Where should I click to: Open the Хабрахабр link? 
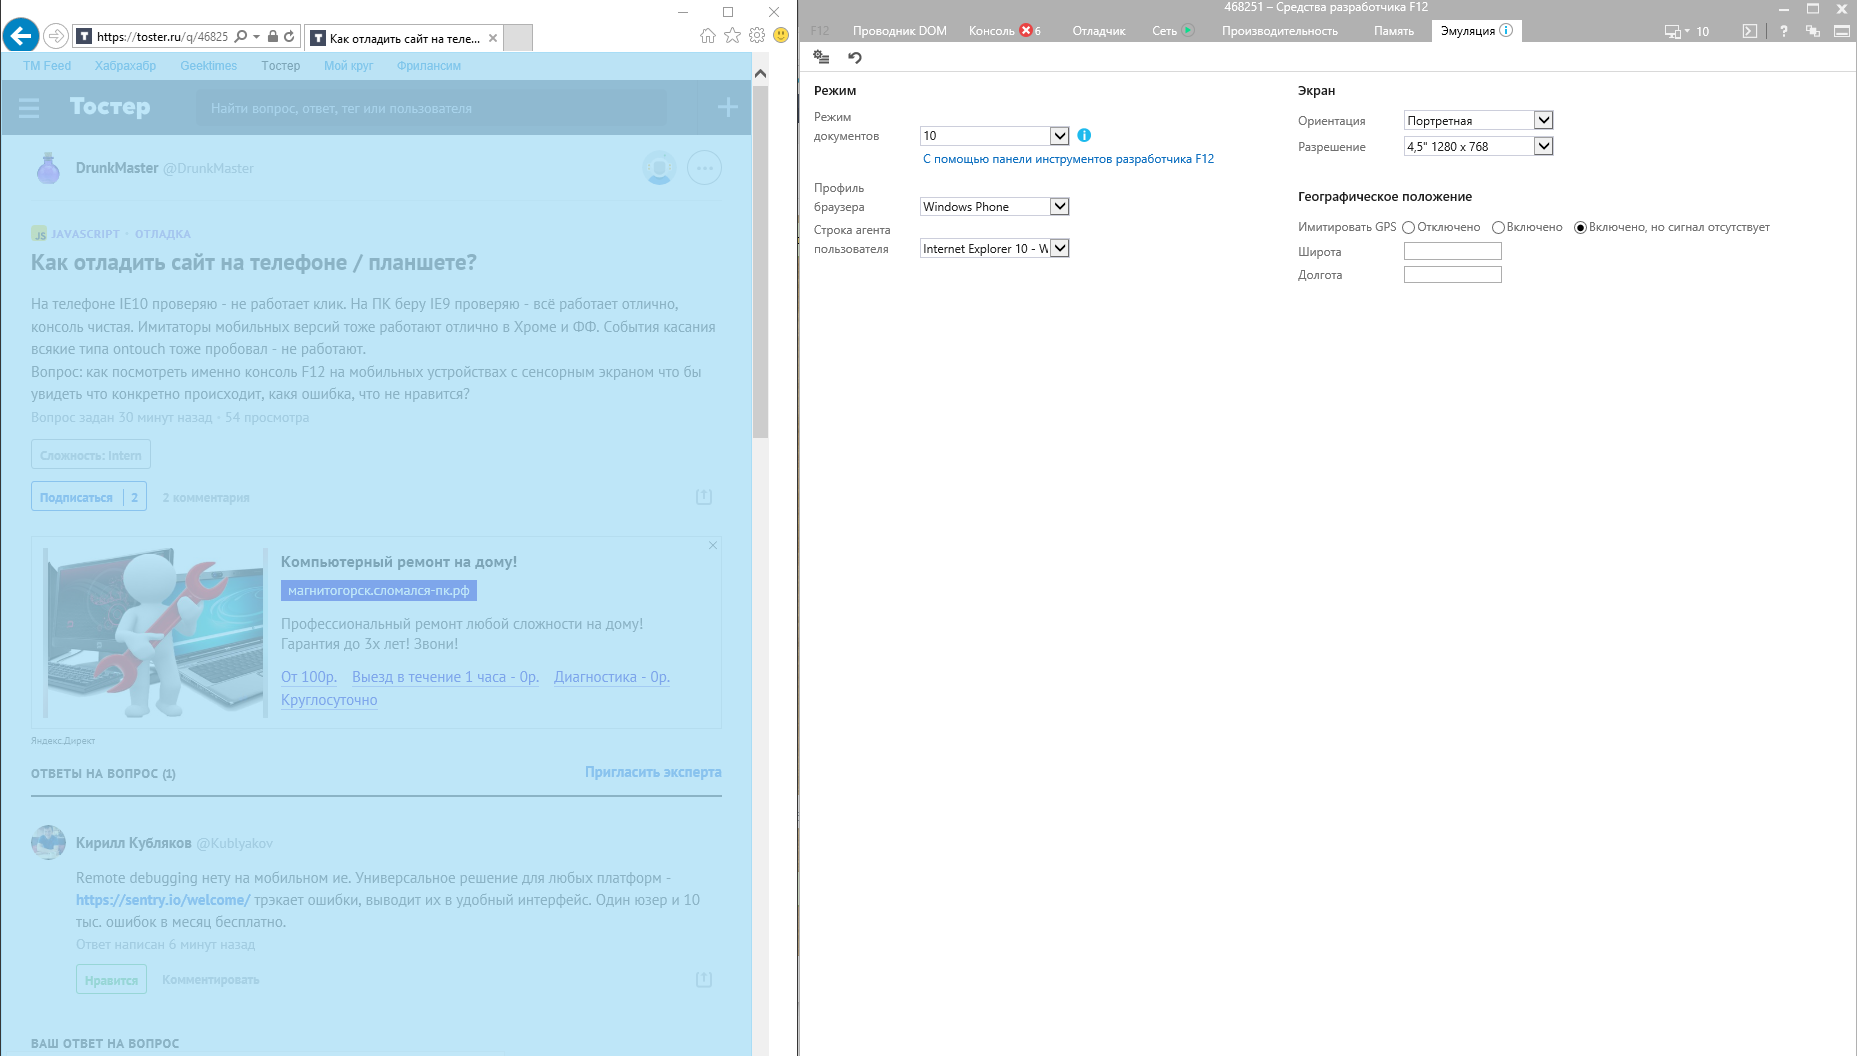pyautogui.click(x=125, y=66)
